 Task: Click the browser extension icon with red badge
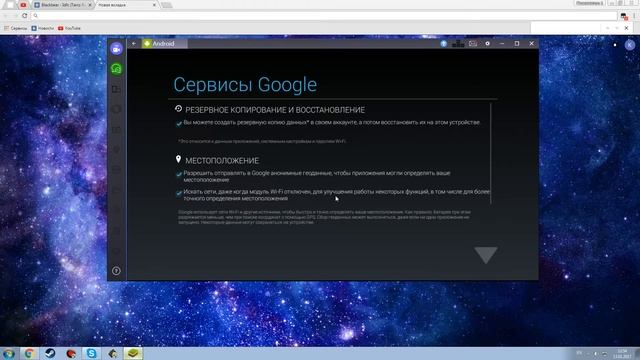pos(624,16)
